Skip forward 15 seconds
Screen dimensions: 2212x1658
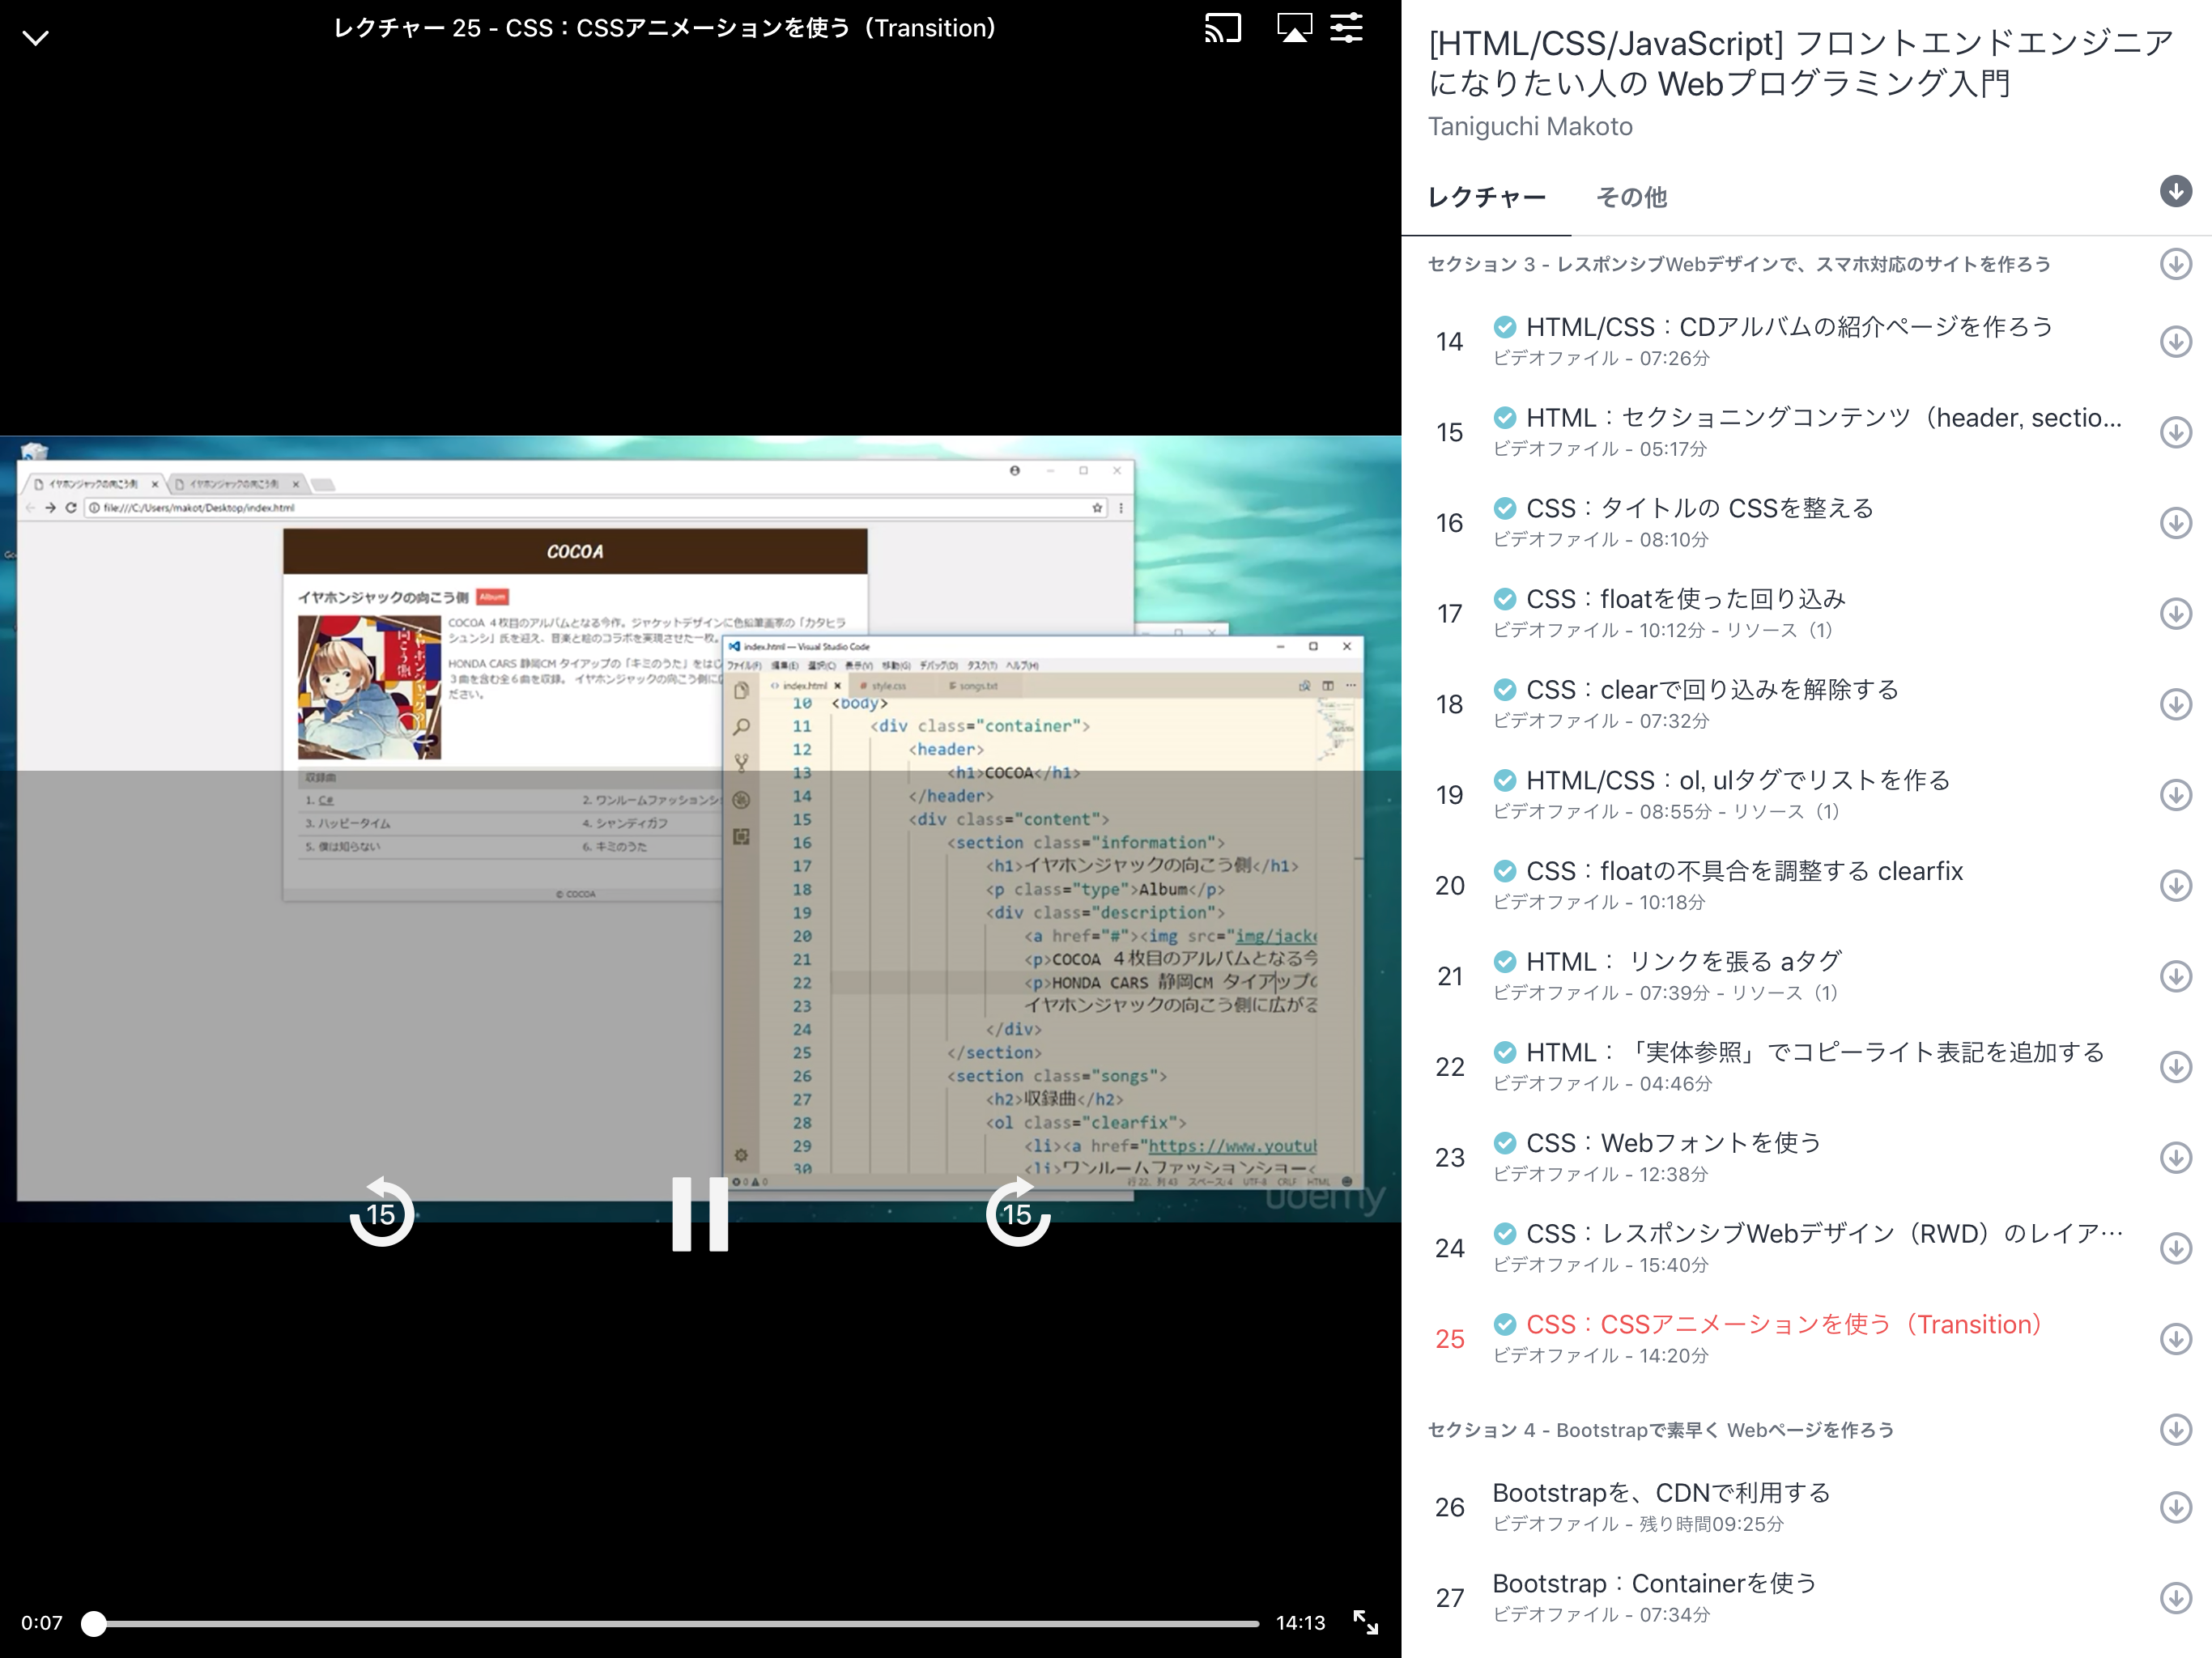pyautogui.click(x=1017, y=1212)
